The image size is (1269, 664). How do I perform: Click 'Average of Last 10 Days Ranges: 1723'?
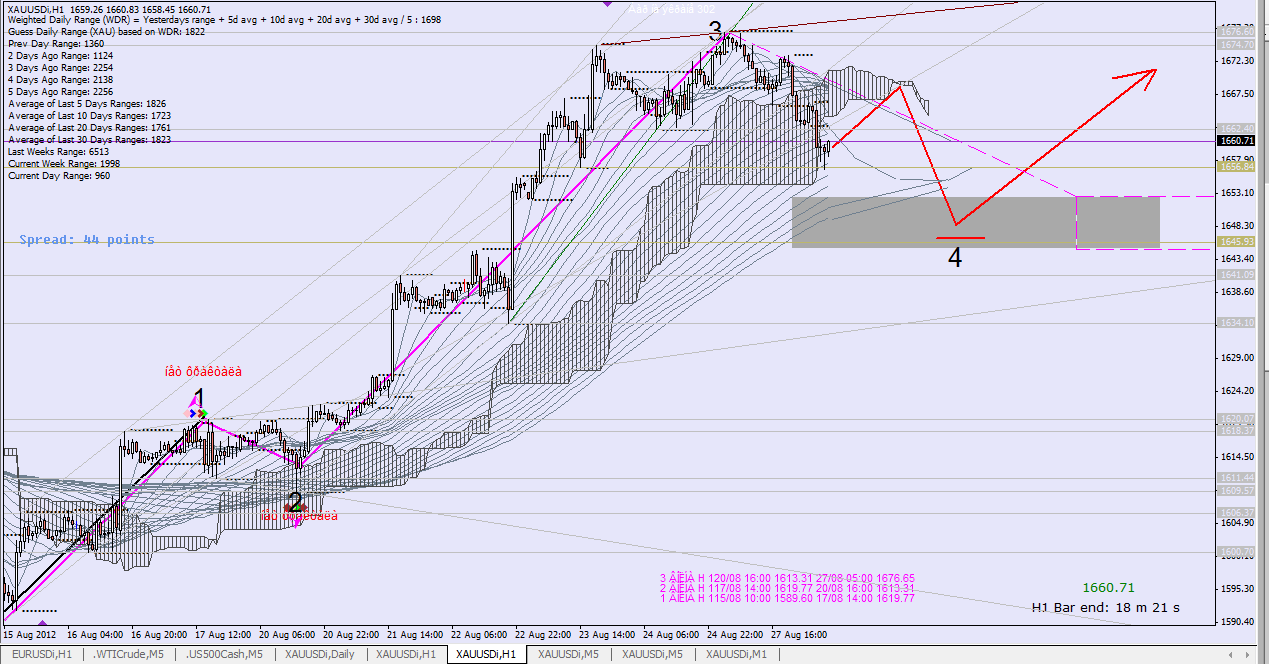click(89, 116)
